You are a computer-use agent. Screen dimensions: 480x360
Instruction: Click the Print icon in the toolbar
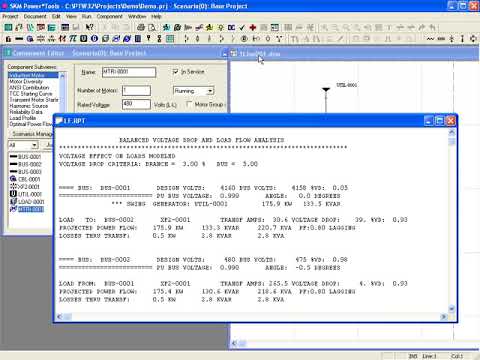(x=141, y=27)
